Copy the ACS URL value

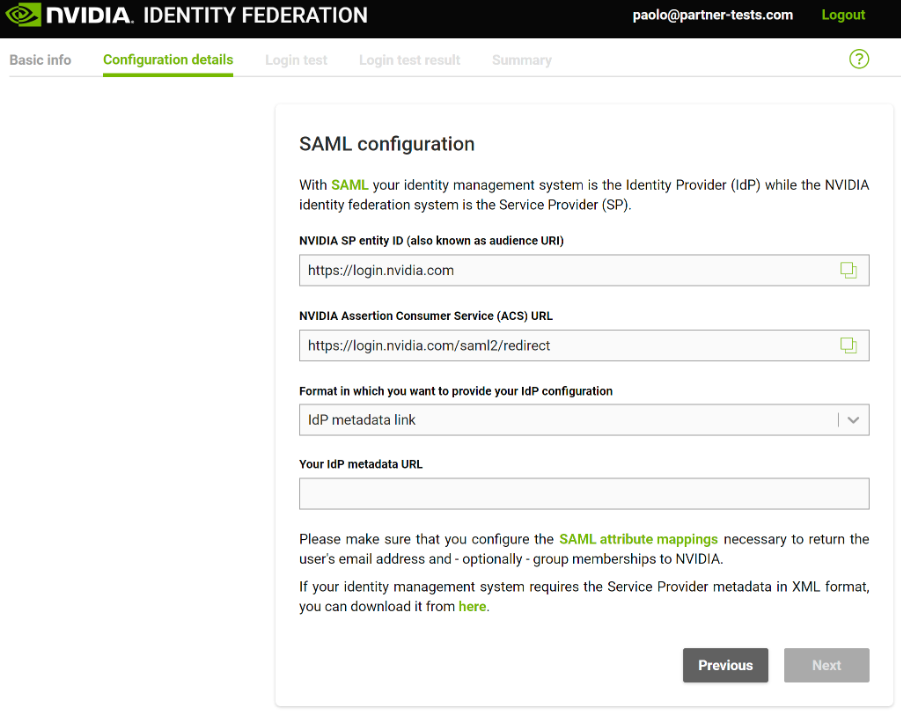tap(848, 345)
